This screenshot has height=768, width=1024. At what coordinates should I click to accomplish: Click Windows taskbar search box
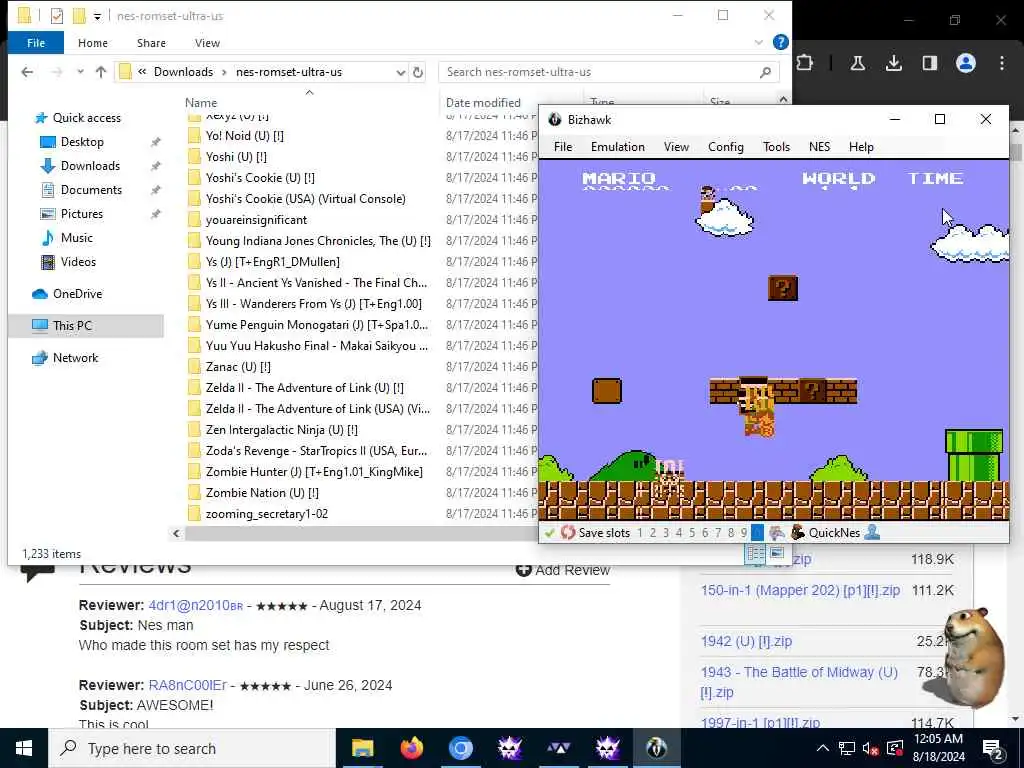click(x=192, y=748)
